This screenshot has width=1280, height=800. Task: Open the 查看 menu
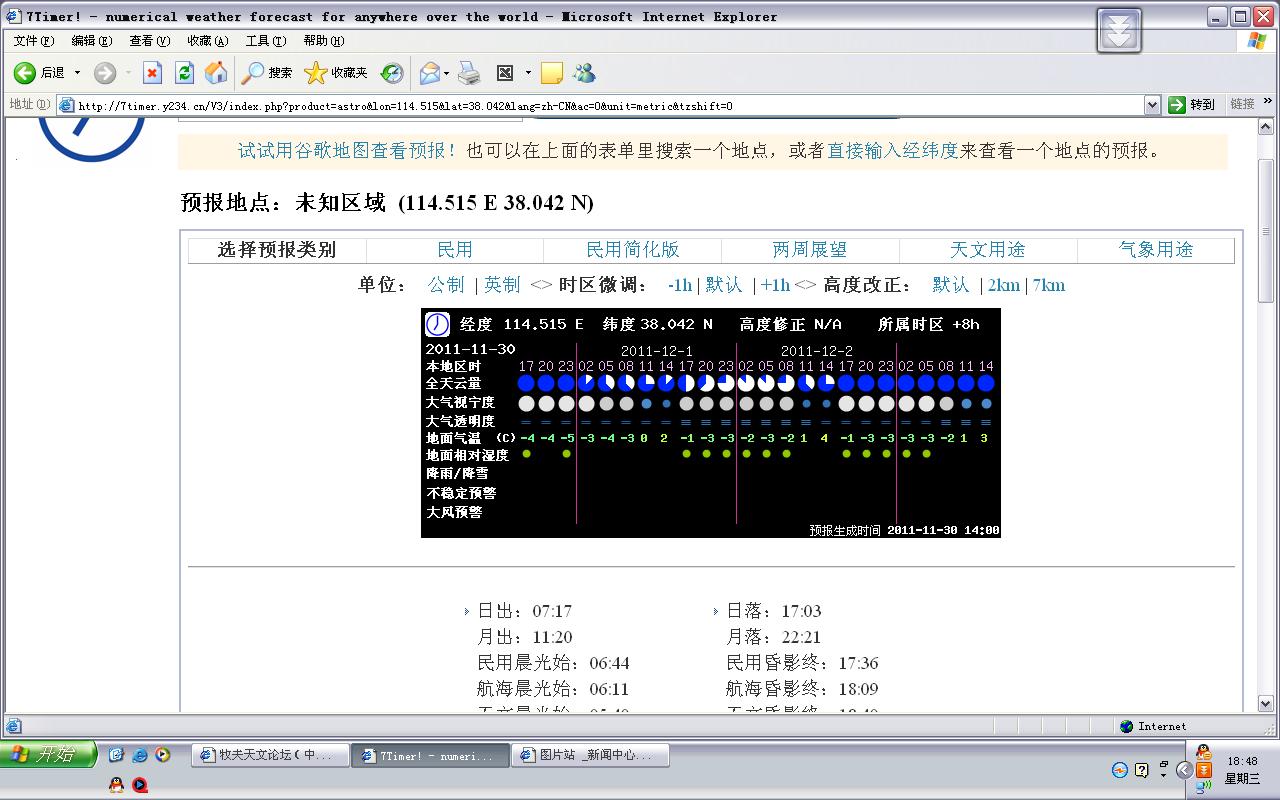(x=149, y=41)
